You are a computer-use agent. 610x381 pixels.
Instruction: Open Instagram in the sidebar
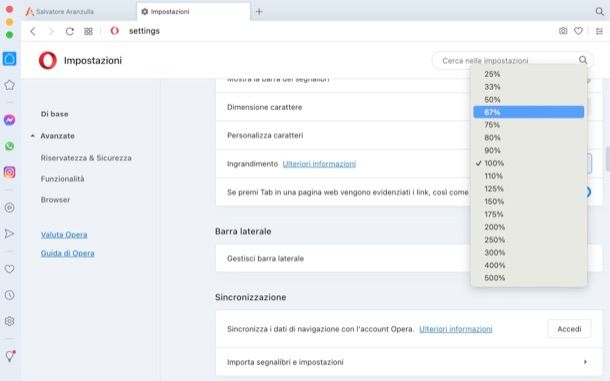tap(9, 172)
